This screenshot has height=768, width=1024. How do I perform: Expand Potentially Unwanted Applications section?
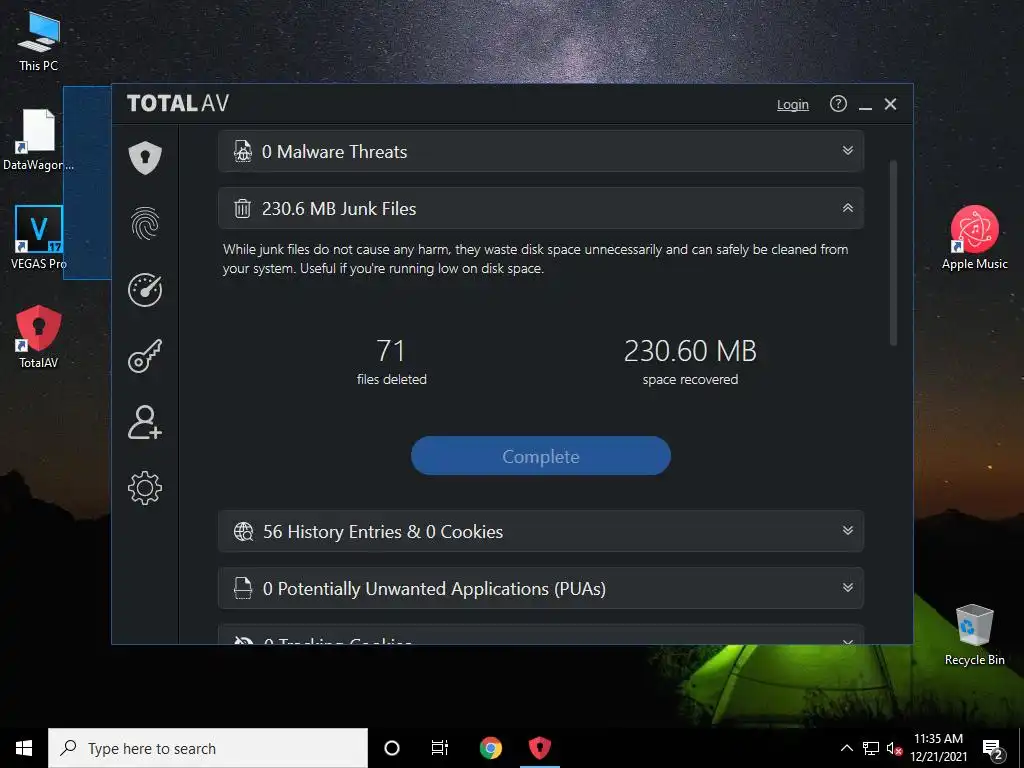541,588
